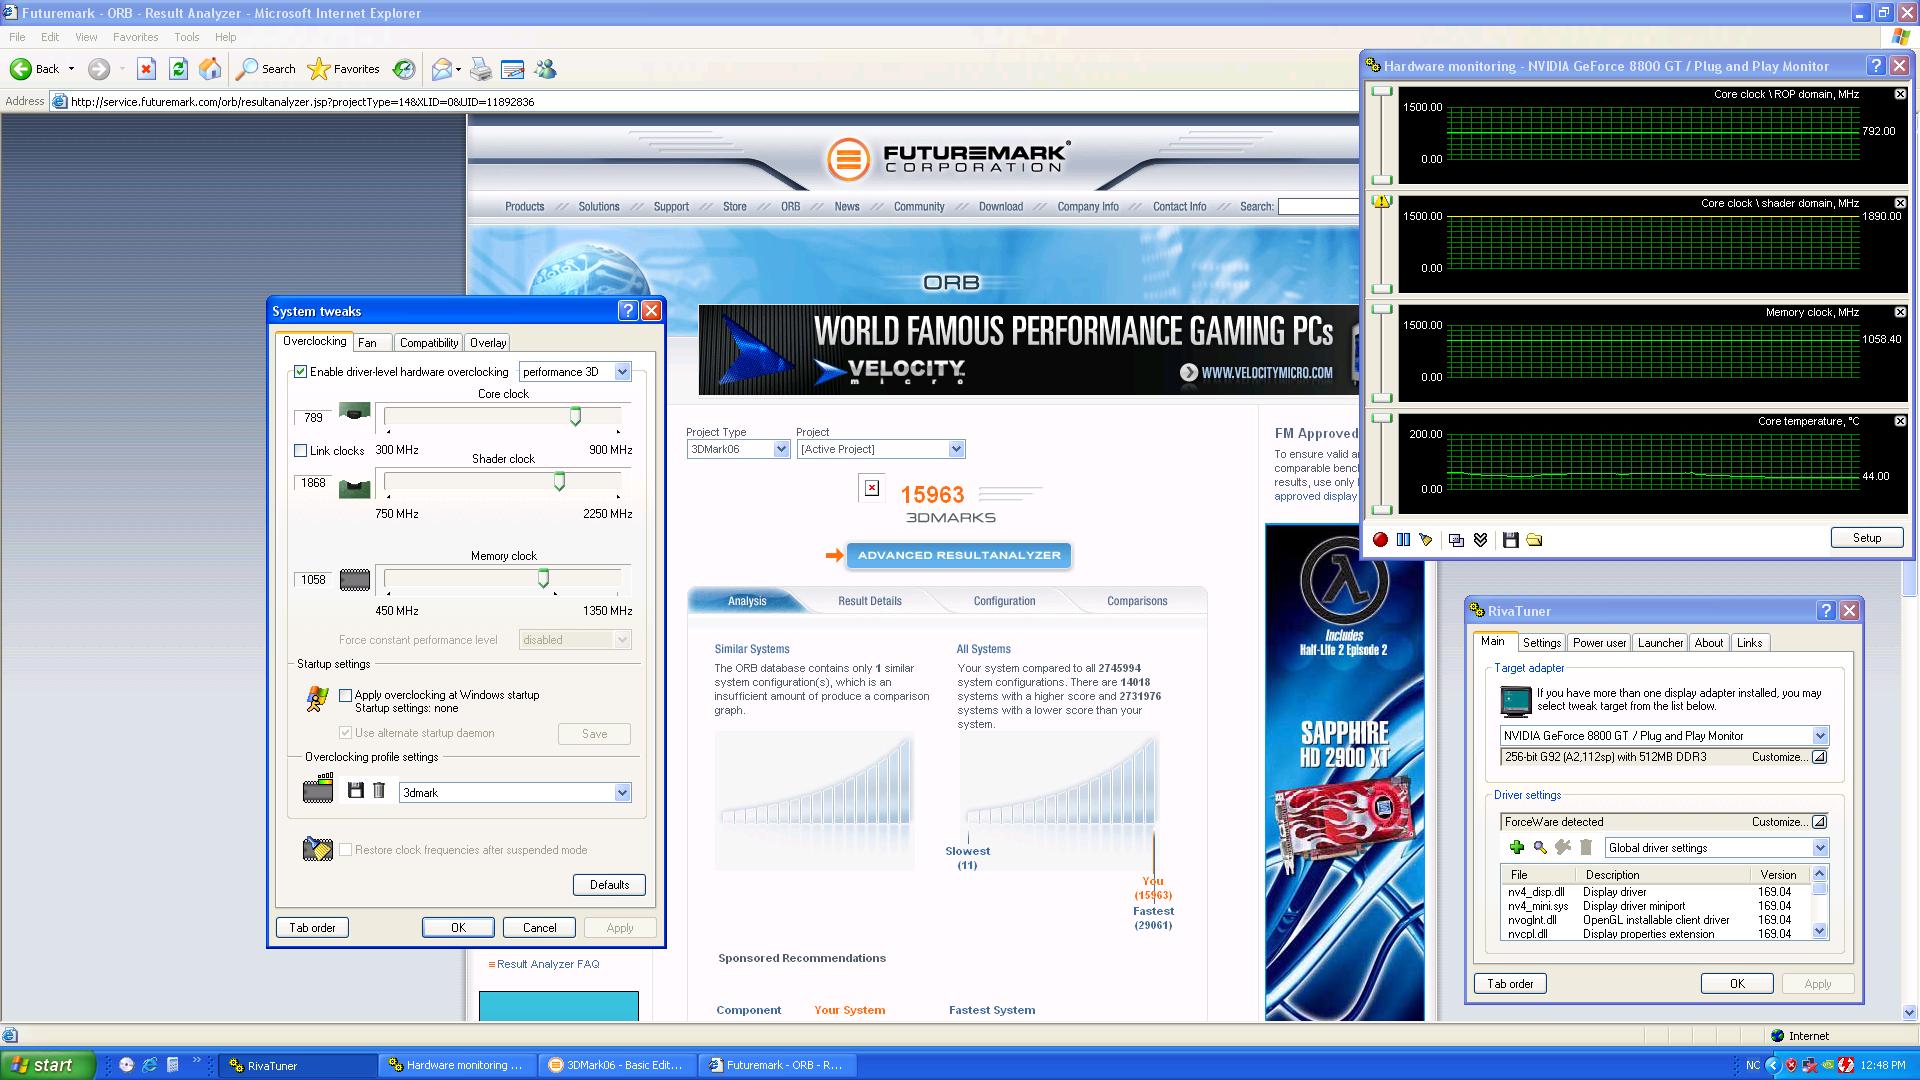Add driver profile with green plus icon
This screenshot has height=1080, width=1920.
coord(1517,847)
